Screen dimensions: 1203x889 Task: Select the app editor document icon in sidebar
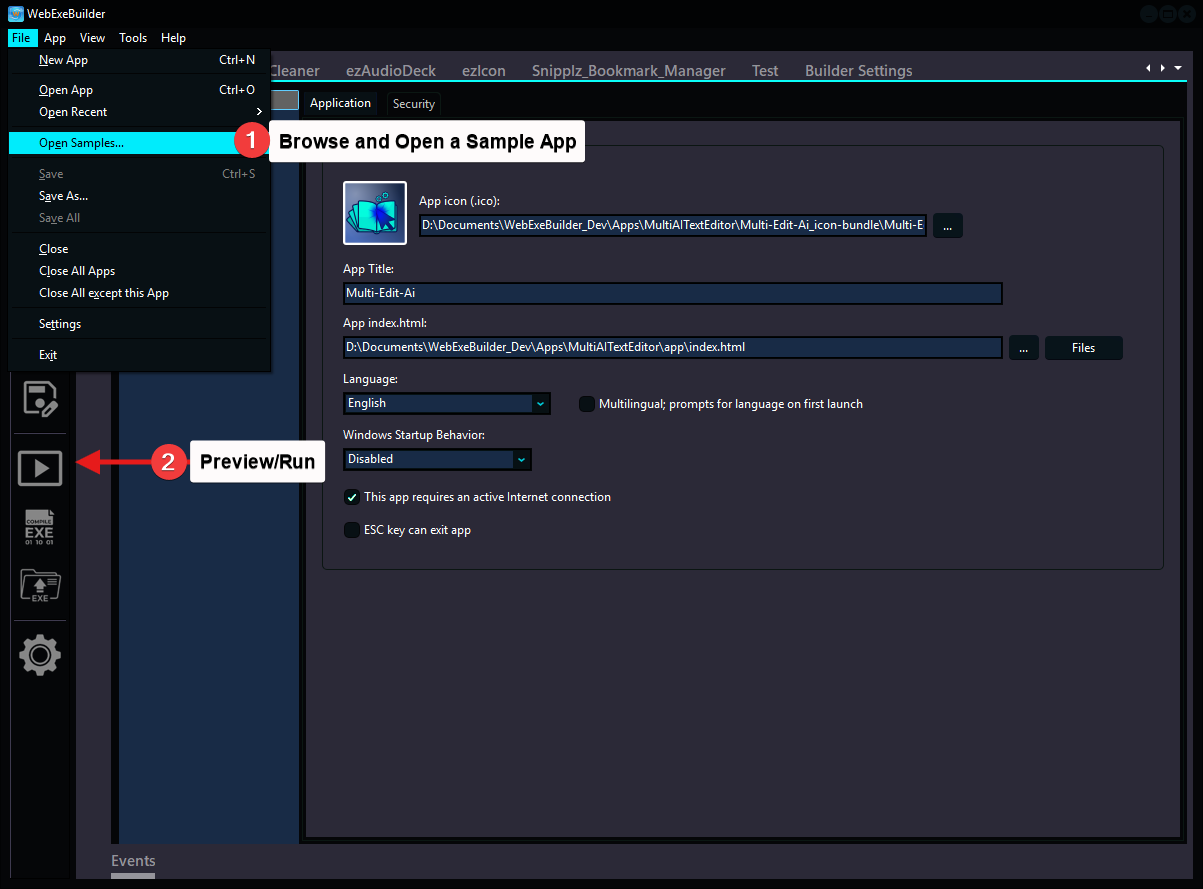coord(39,400)
